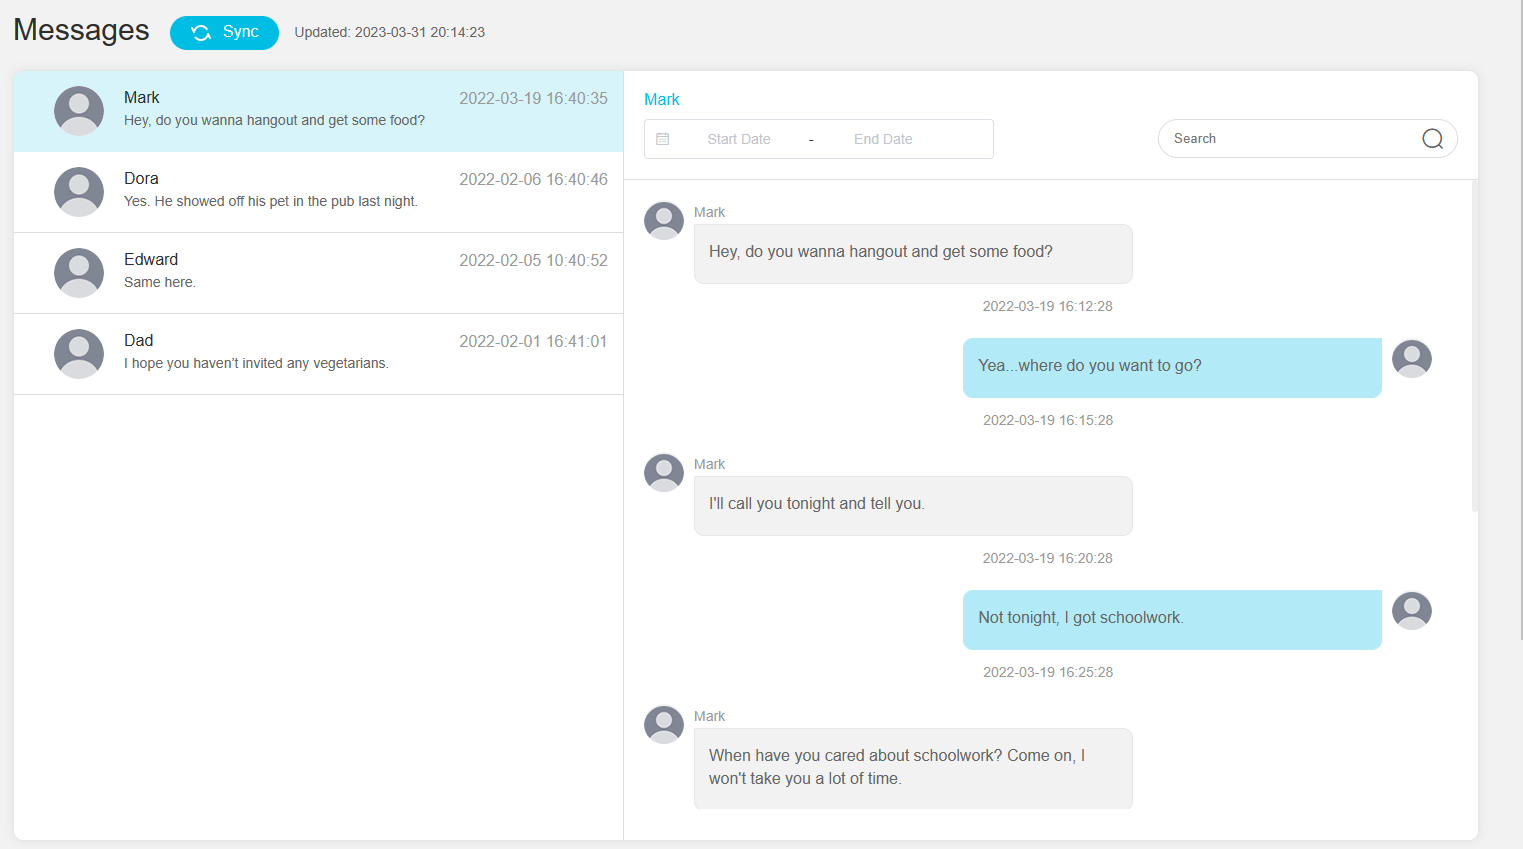Click the chat panel vertical scrollbar
This screenshot has height=849, width=1523.
point(1474,345)
